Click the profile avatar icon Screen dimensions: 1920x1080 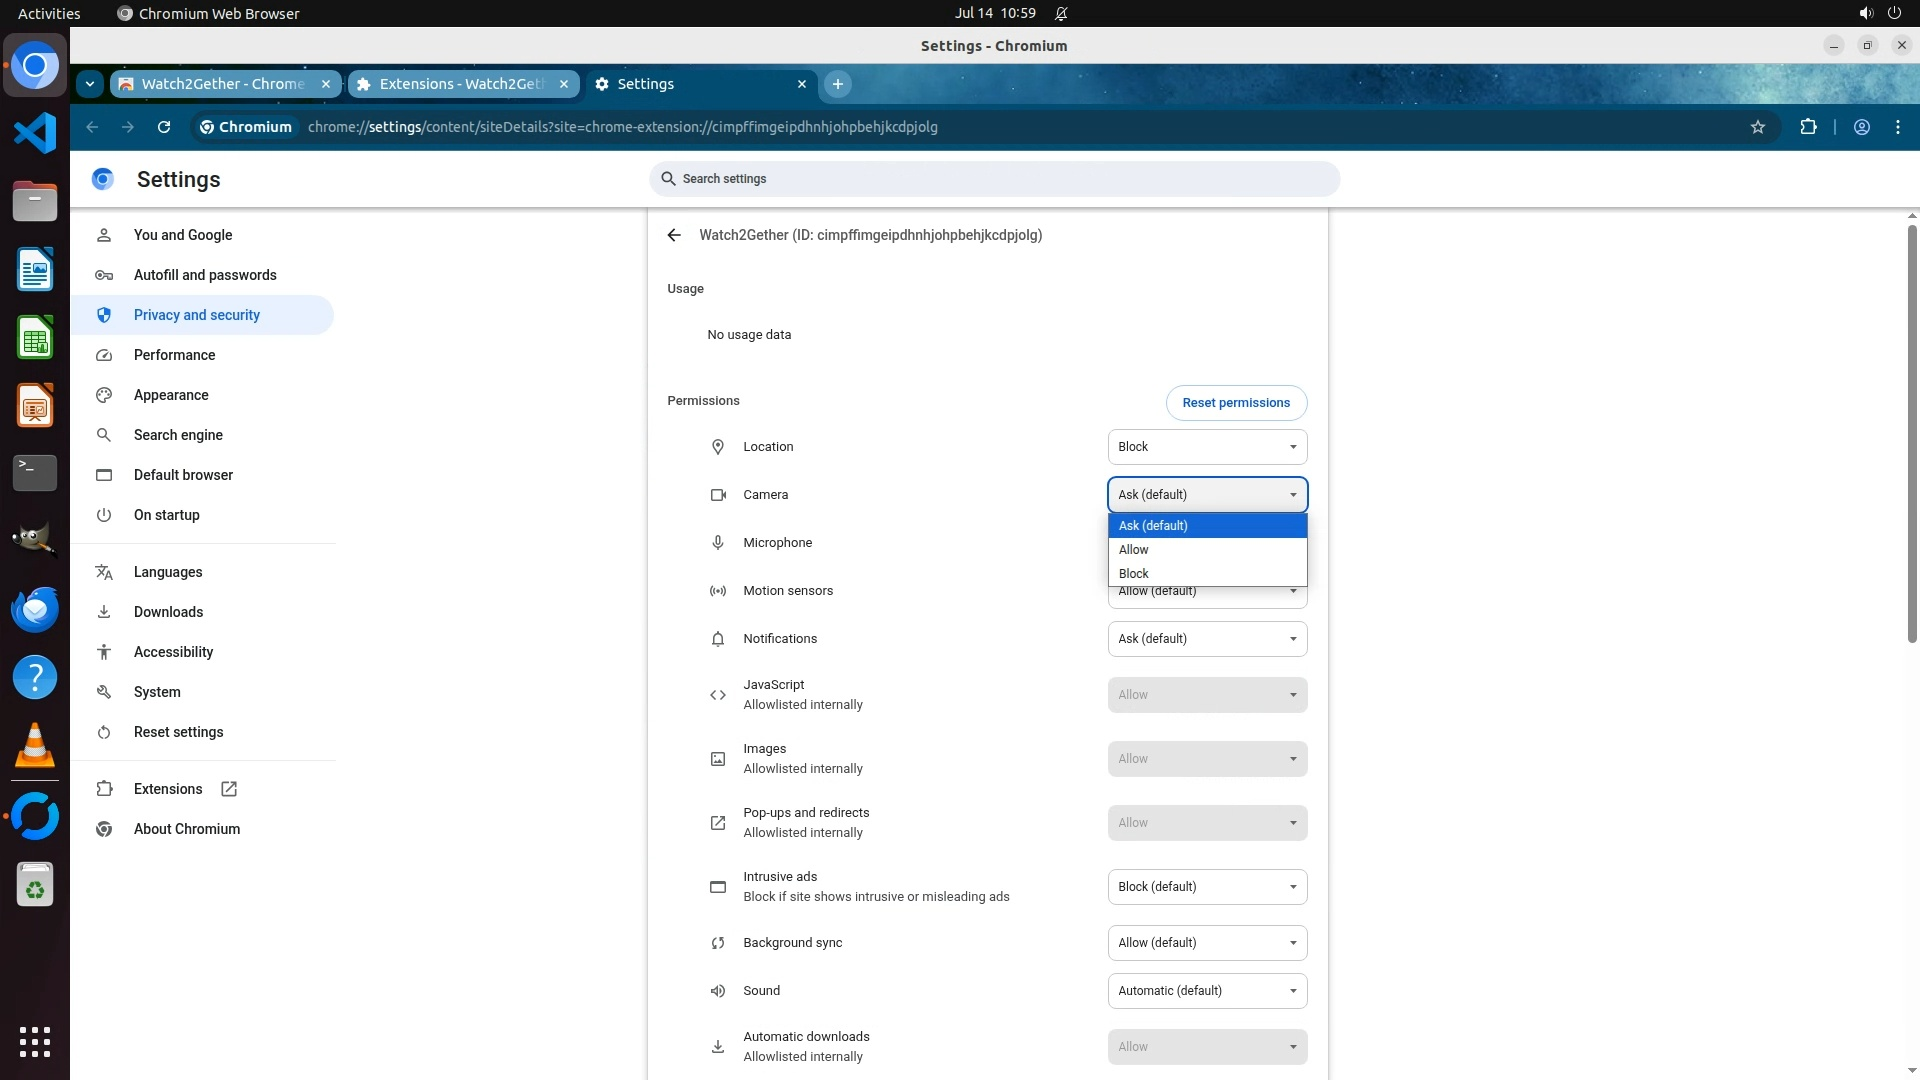point(1861,127)
